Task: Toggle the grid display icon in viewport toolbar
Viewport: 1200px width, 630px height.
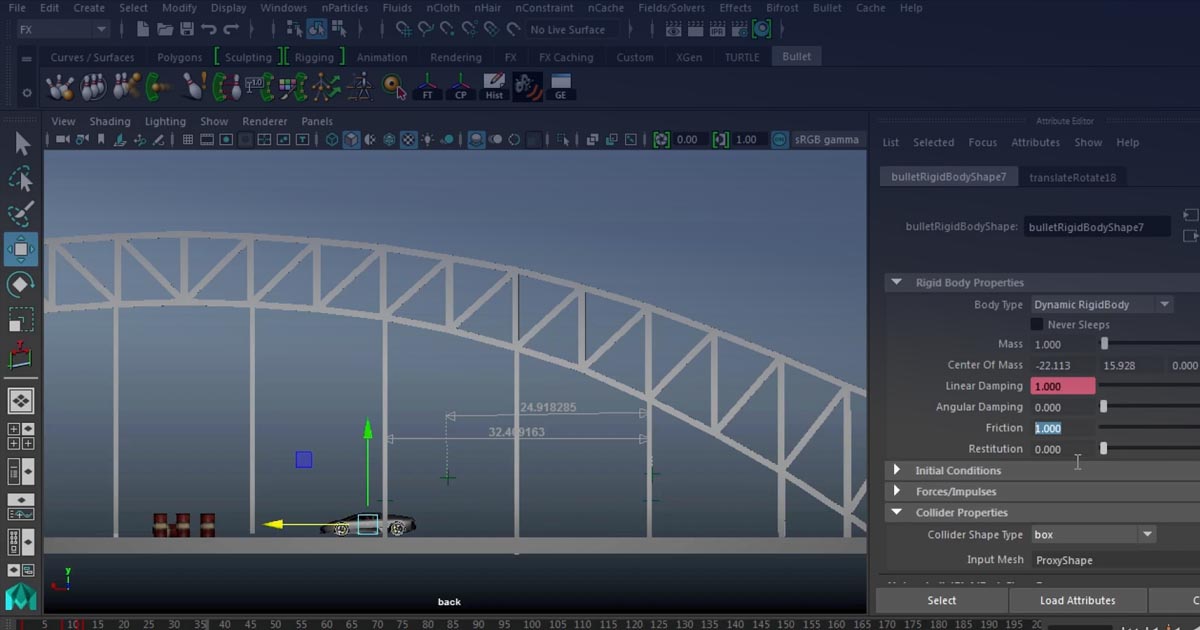Action: (x=187, y=140)
